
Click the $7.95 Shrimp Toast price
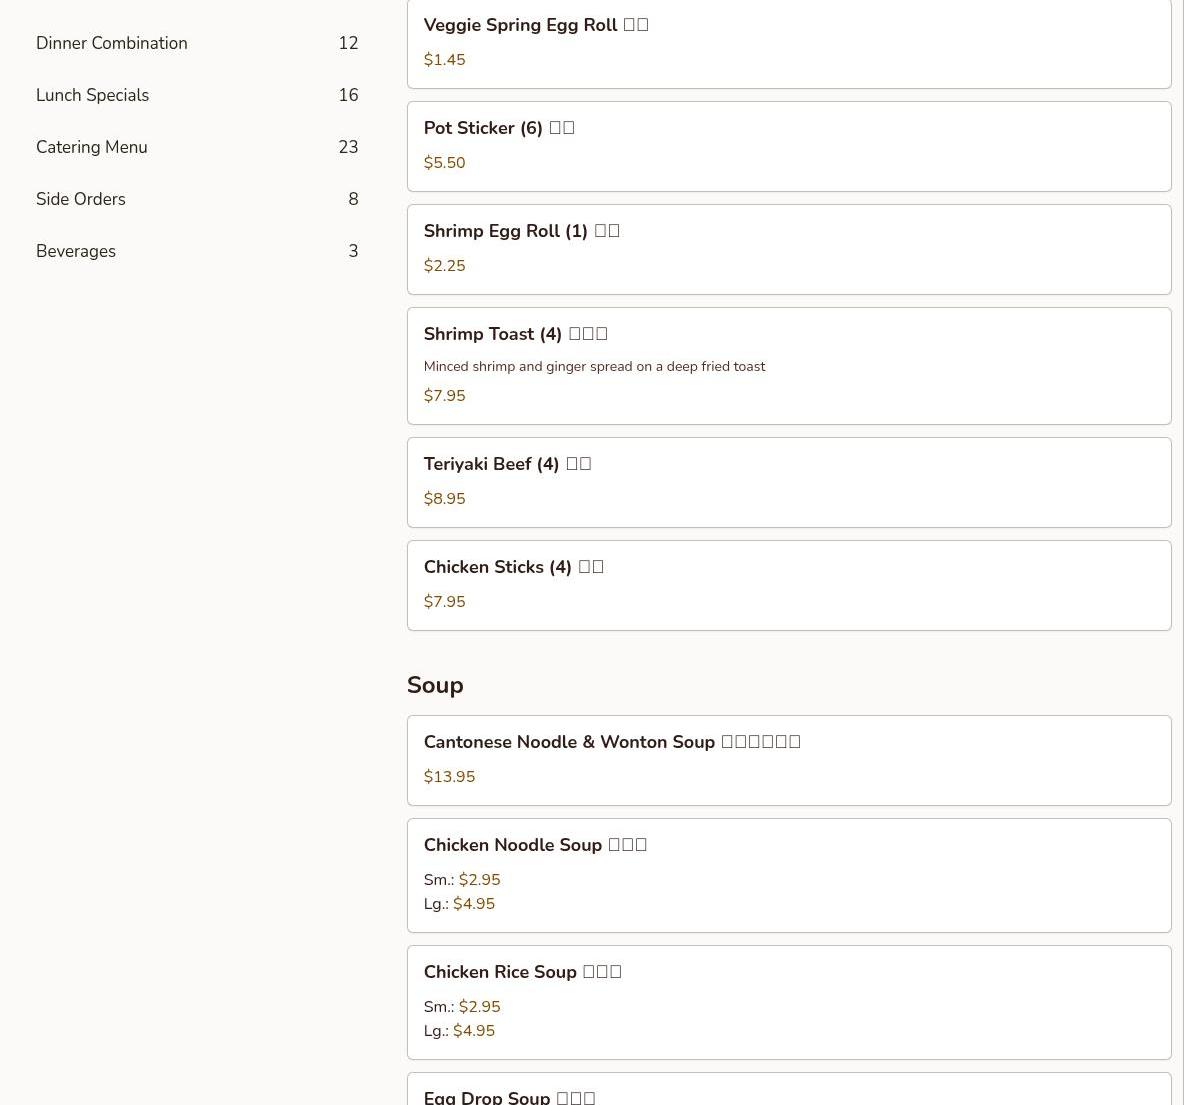coord(444,396)
